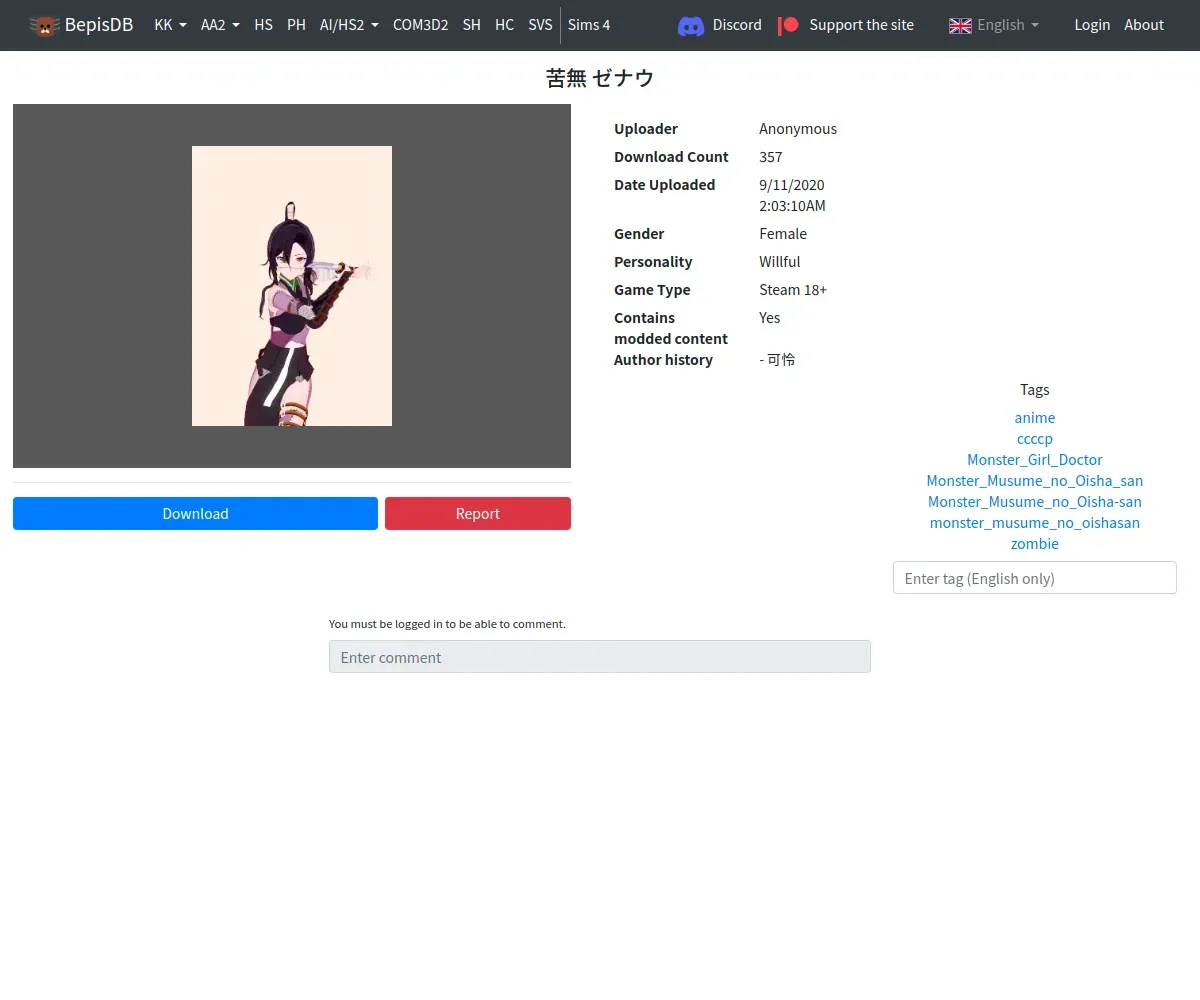Focus the Enter tag input field
1200x1000 pixels.
tap(1035, 578)
